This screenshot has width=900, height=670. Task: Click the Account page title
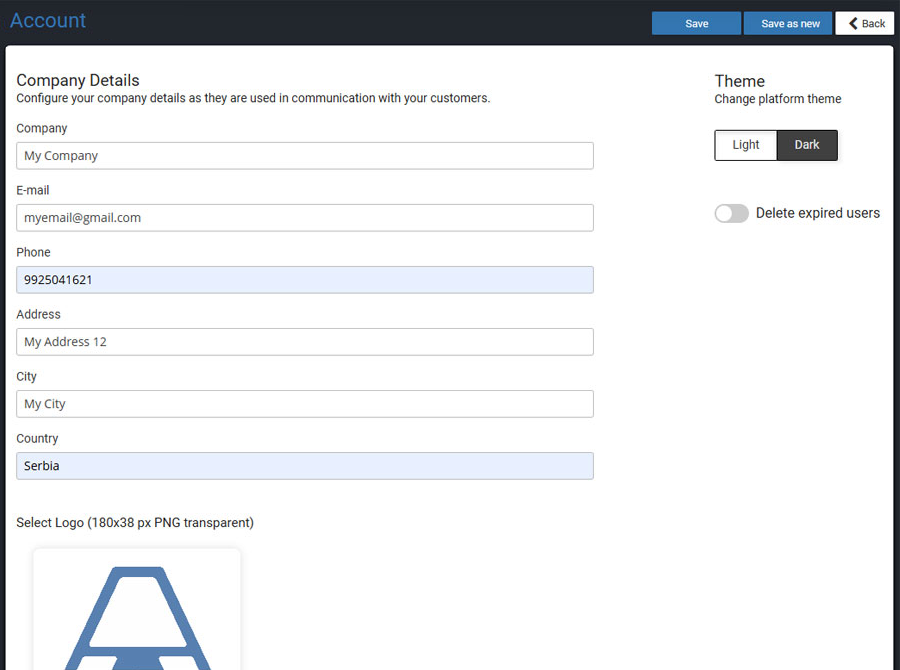48,21
